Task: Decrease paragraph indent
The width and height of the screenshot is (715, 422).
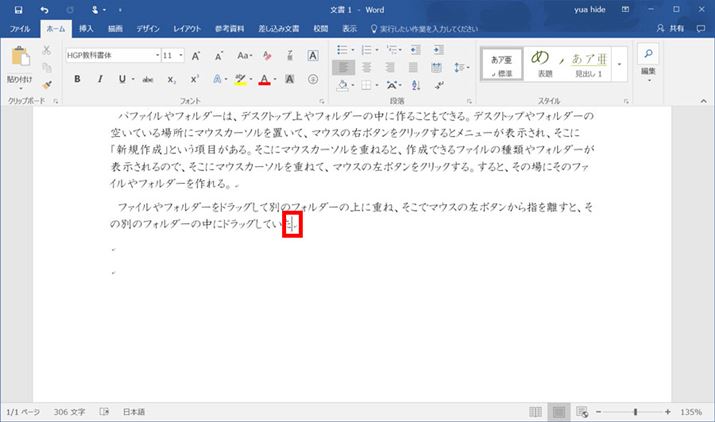Action: [x=415, y=50]
